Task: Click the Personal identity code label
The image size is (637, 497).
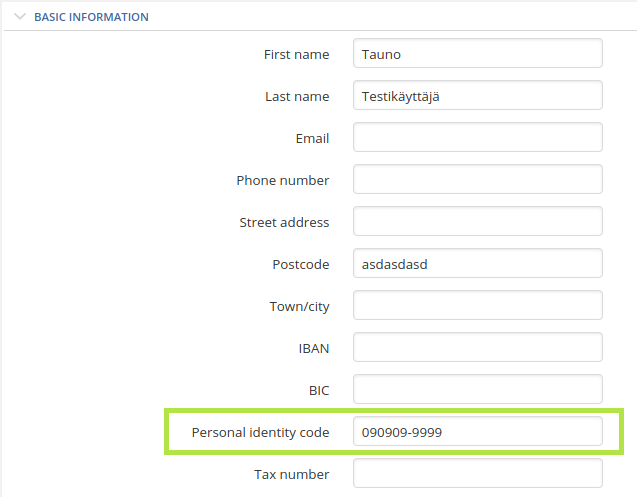Action: 260,432
